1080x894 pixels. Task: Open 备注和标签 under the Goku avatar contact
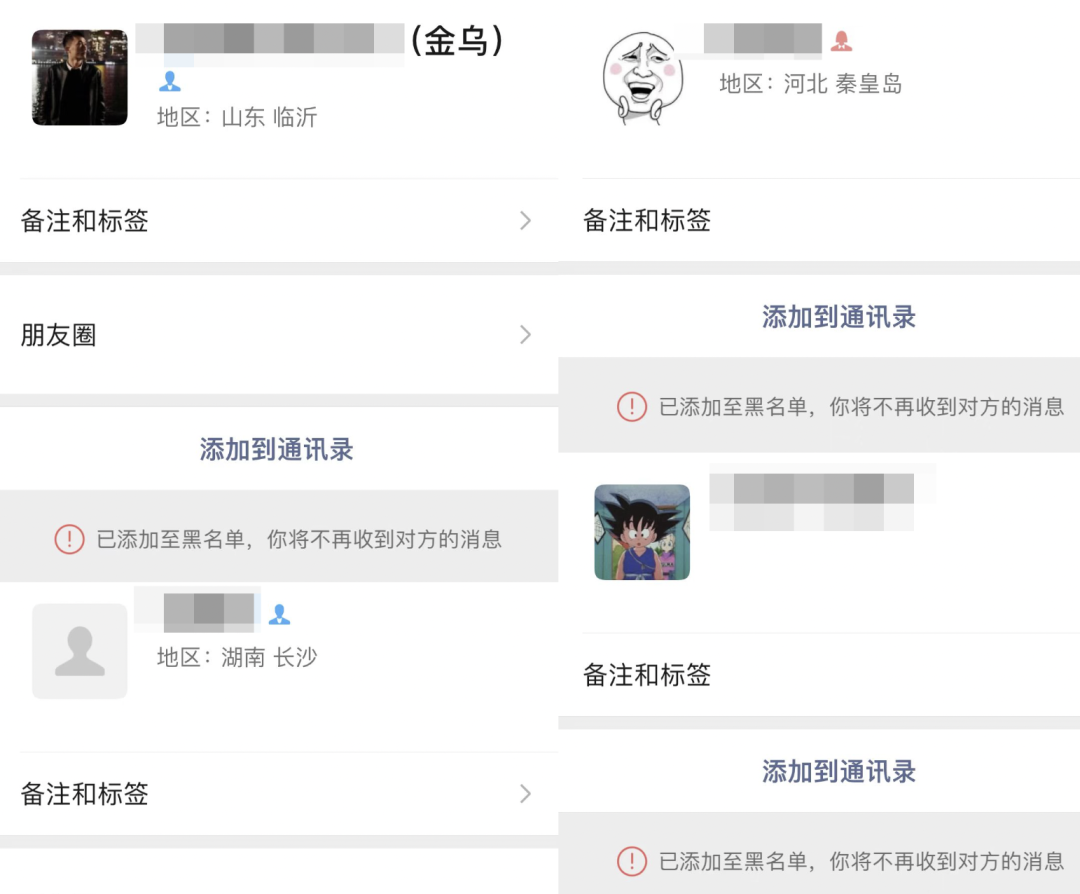tap(819, 675)
